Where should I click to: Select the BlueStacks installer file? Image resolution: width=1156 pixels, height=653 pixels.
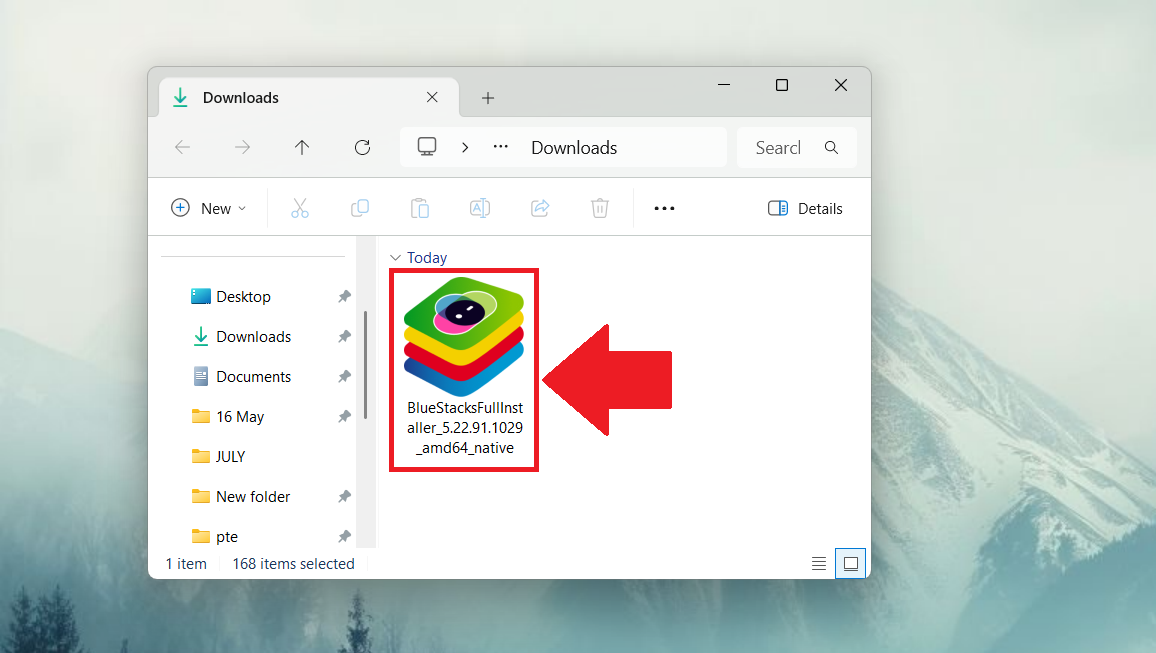[x=464, y=368]
